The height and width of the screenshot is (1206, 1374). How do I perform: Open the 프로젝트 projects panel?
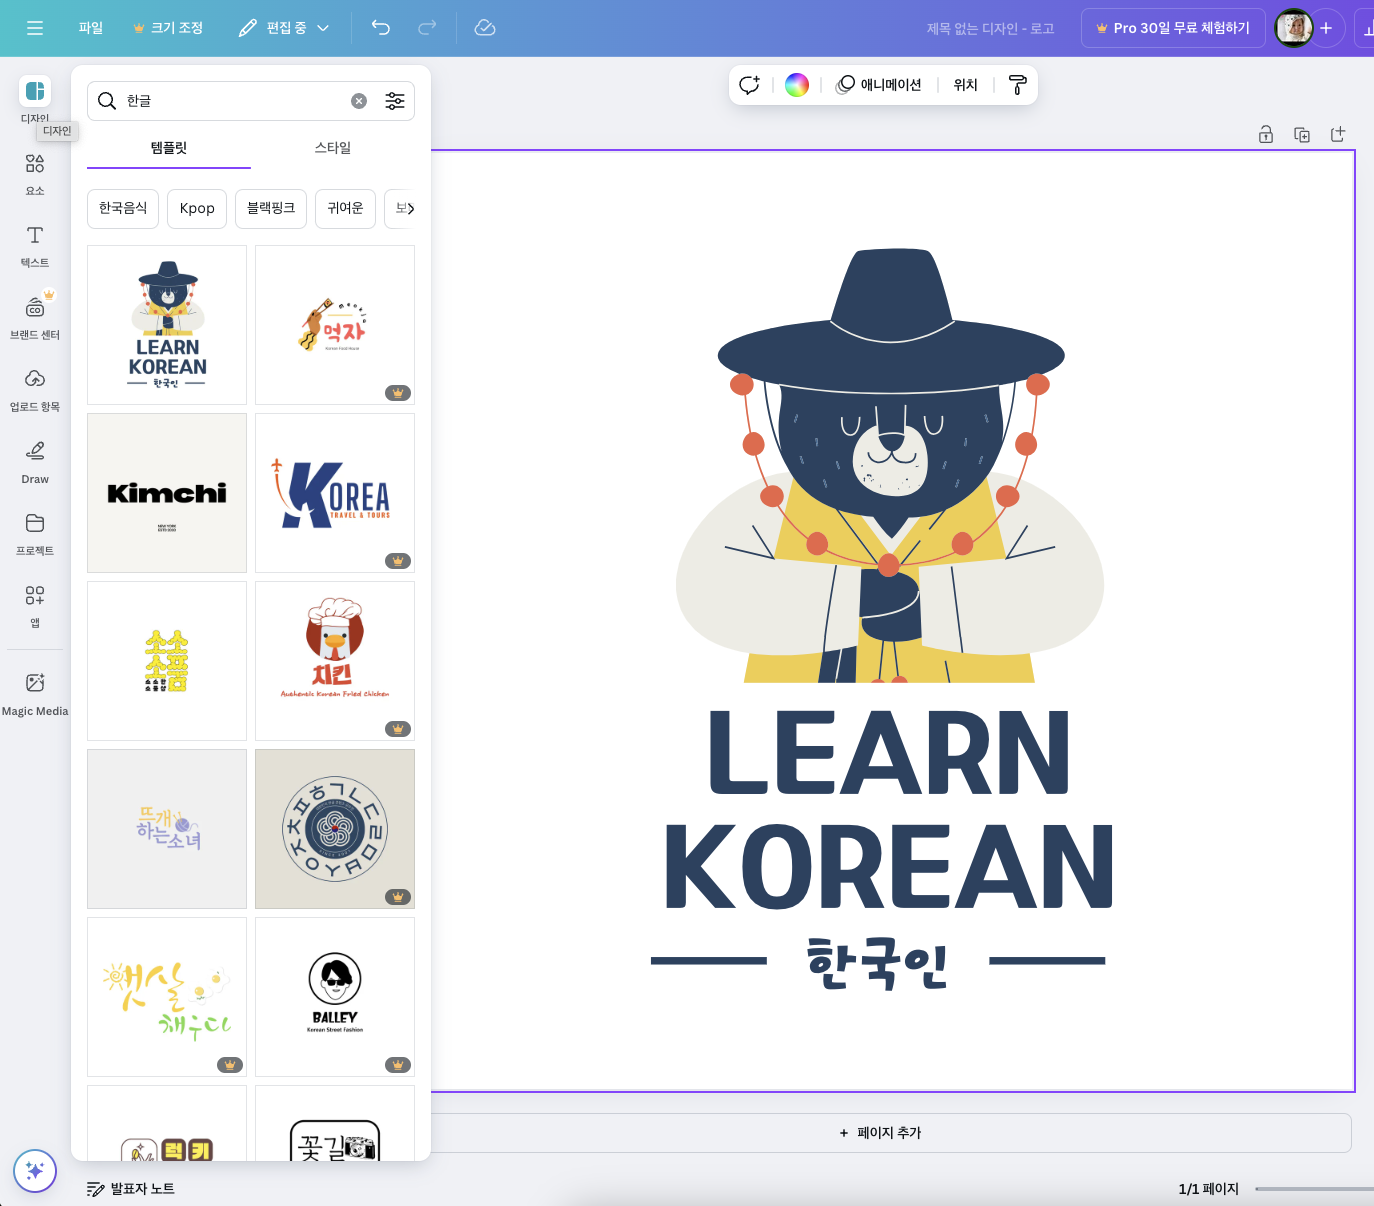35,534
